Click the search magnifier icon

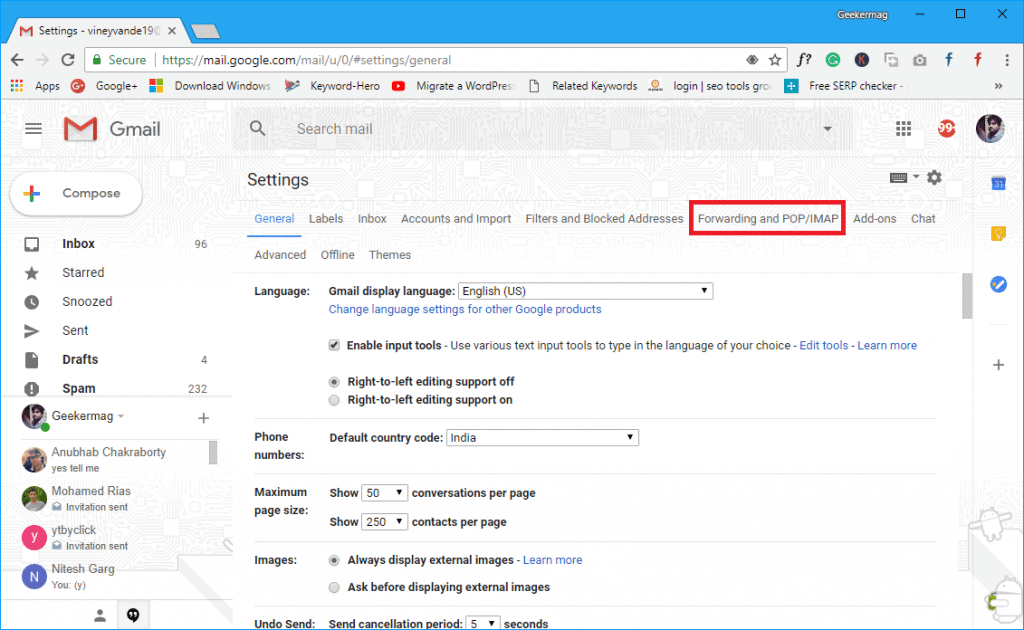257,128
